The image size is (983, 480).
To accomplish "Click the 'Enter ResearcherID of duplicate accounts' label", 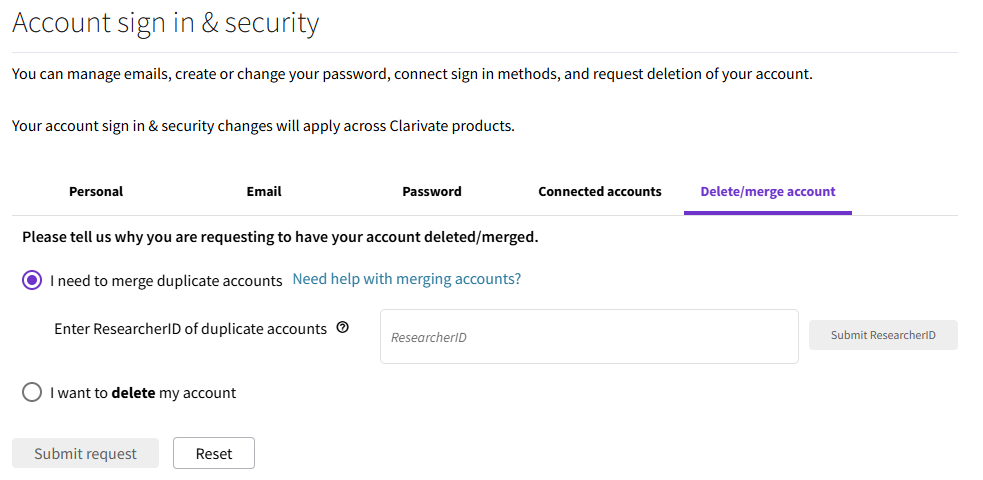I will coord(190,328).
